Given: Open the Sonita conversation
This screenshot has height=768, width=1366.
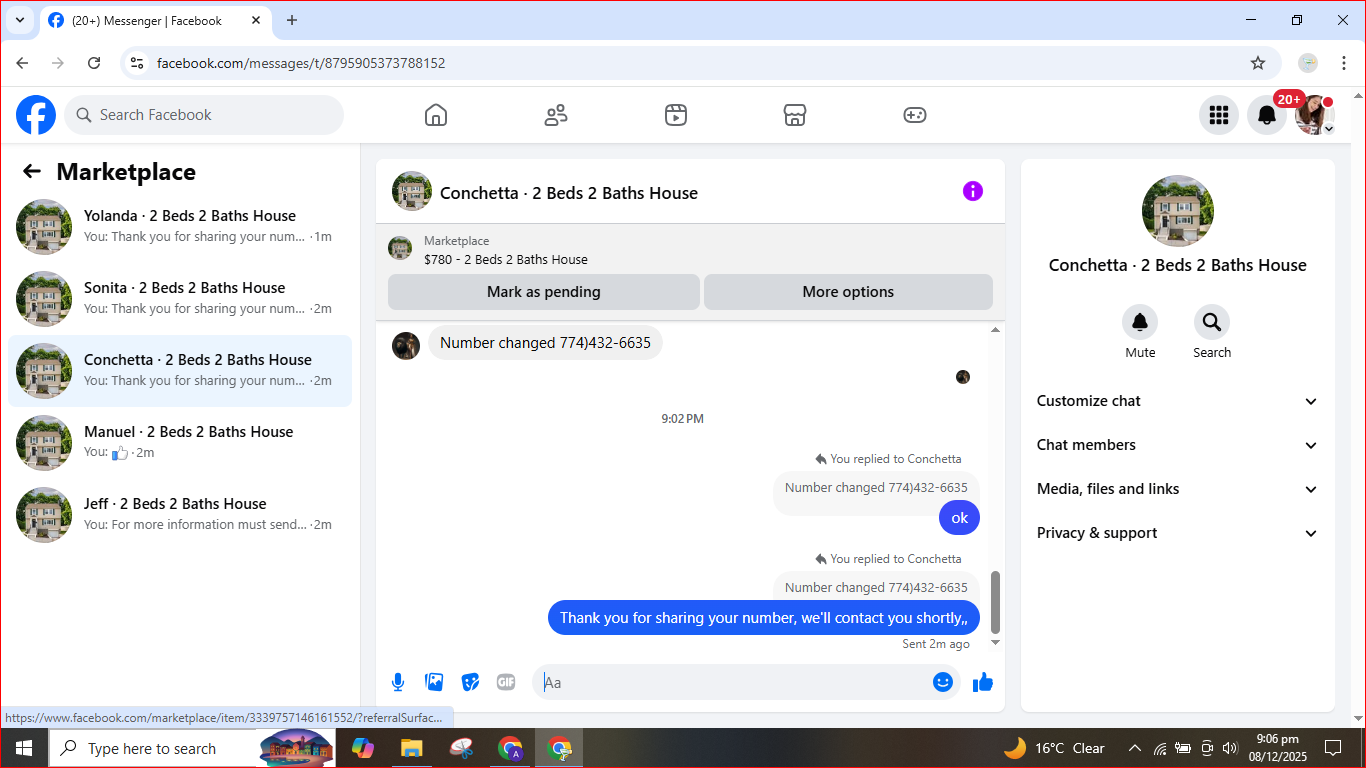Looking at the screenshot, I should pyautogui.click(x=180, y=299).
